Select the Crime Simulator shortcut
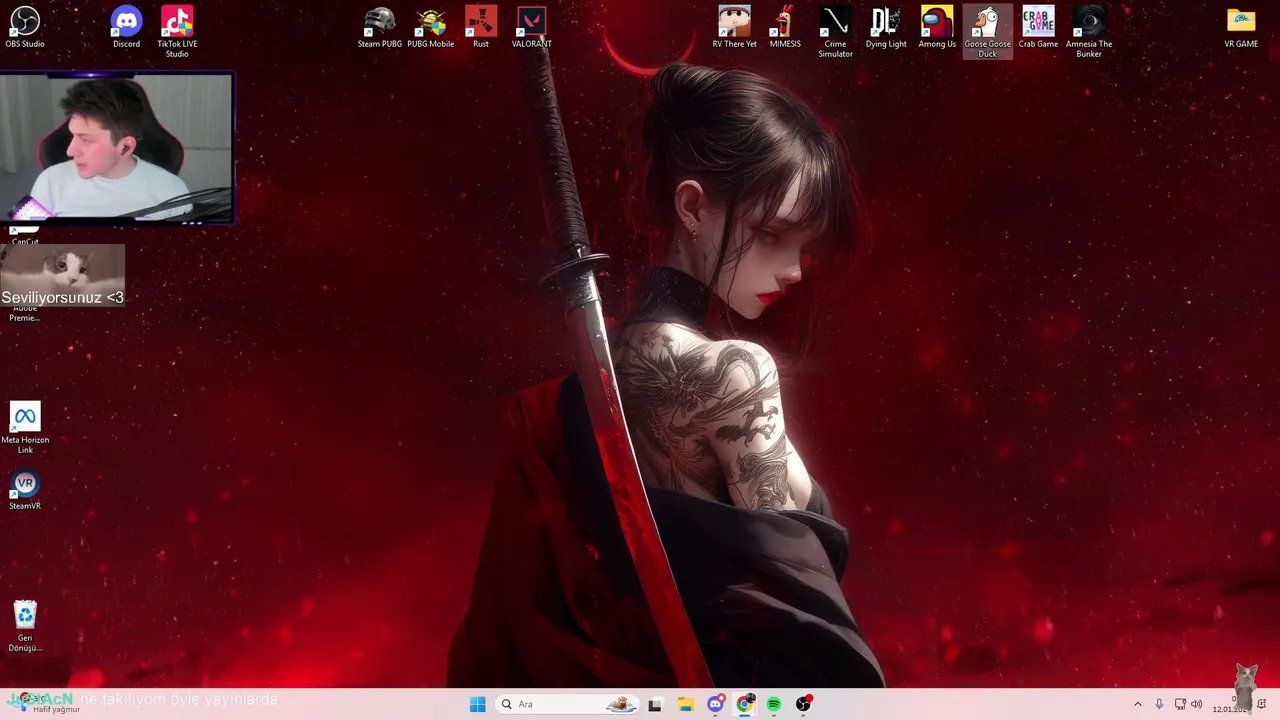 tap(835, 32)
